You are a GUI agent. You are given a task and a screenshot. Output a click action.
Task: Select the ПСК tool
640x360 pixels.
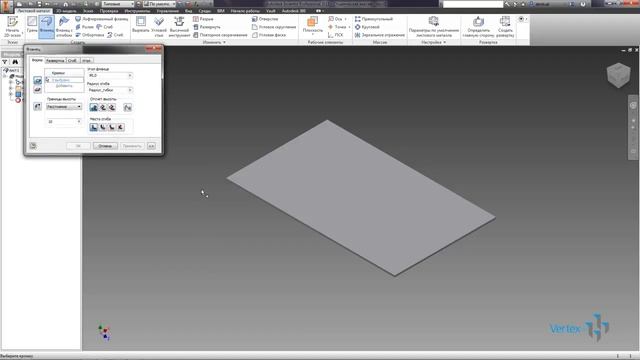pyautogui.click(x=336, y=35)
